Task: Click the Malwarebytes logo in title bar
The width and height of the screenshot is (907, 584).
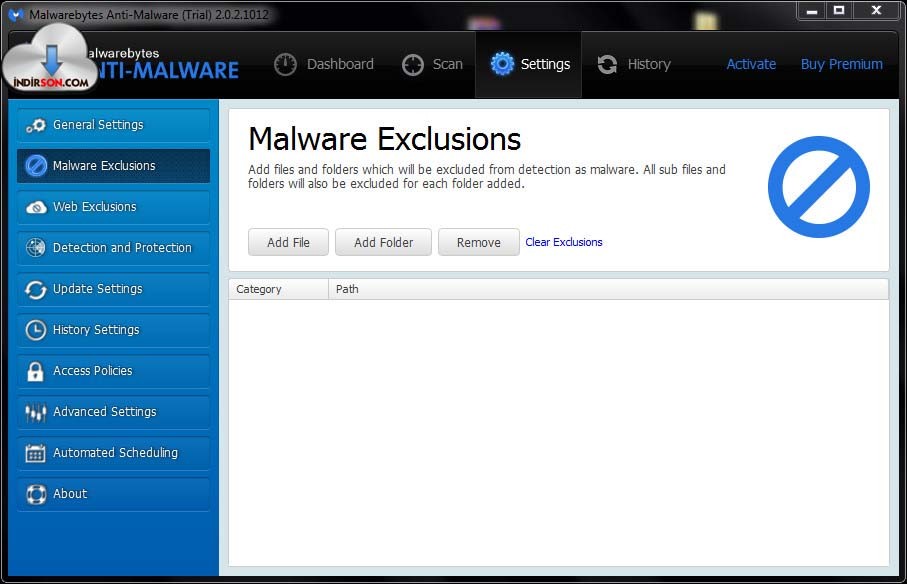Action: [x=16, y=14]
